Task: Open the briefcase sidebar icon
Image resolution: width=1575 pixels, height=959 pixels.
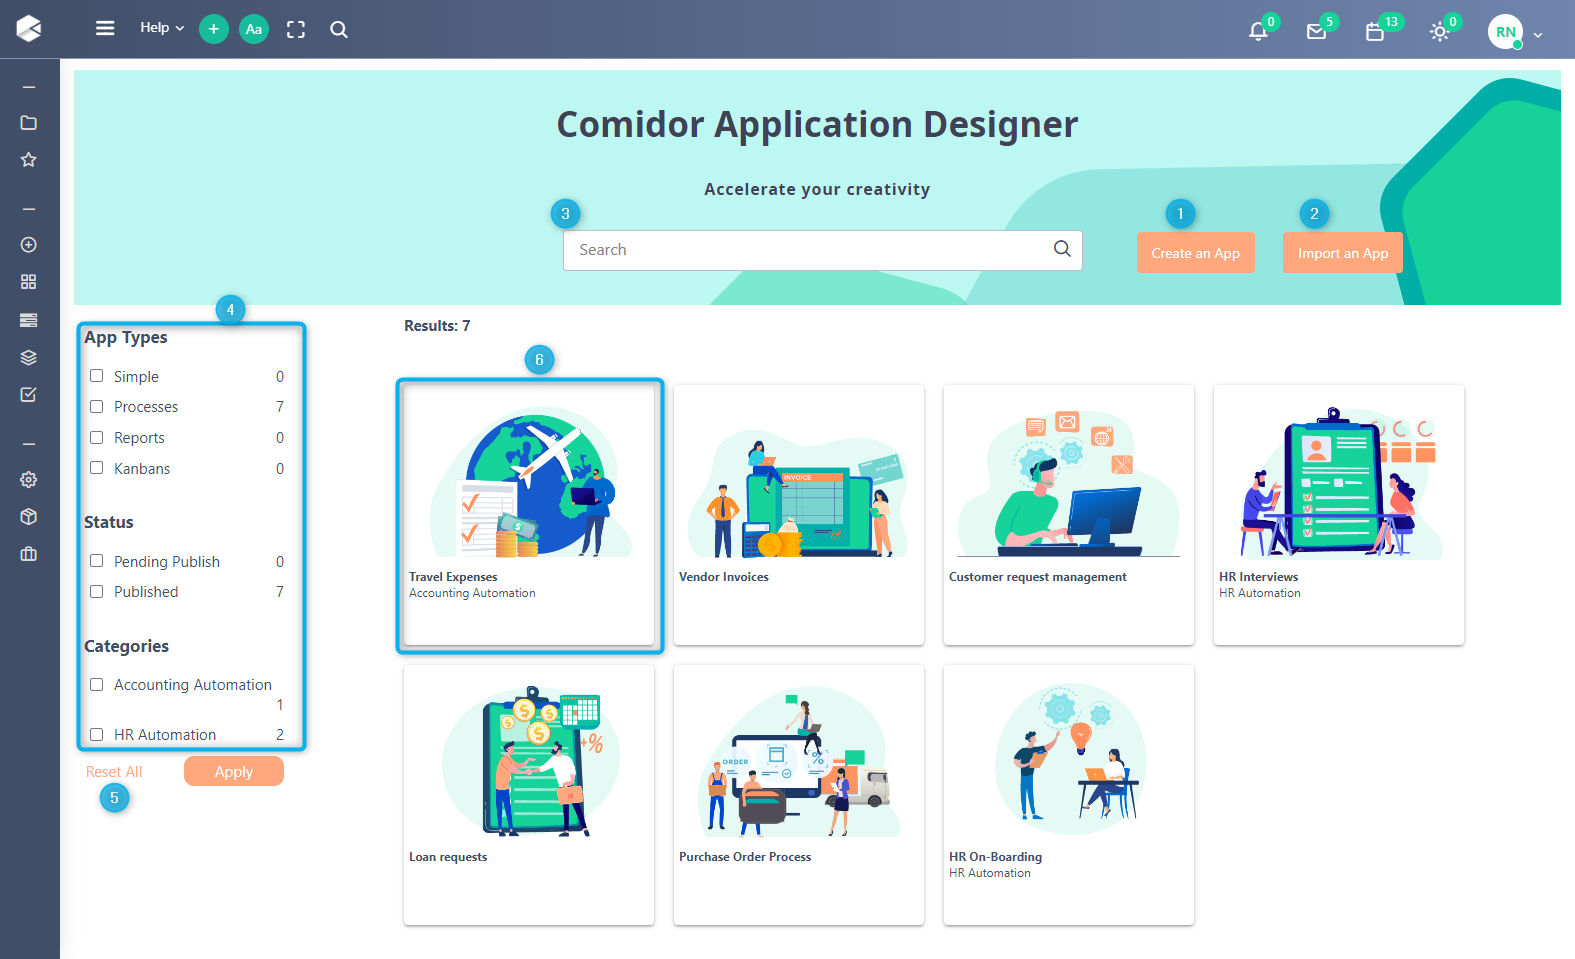Action: coord(29,554)
